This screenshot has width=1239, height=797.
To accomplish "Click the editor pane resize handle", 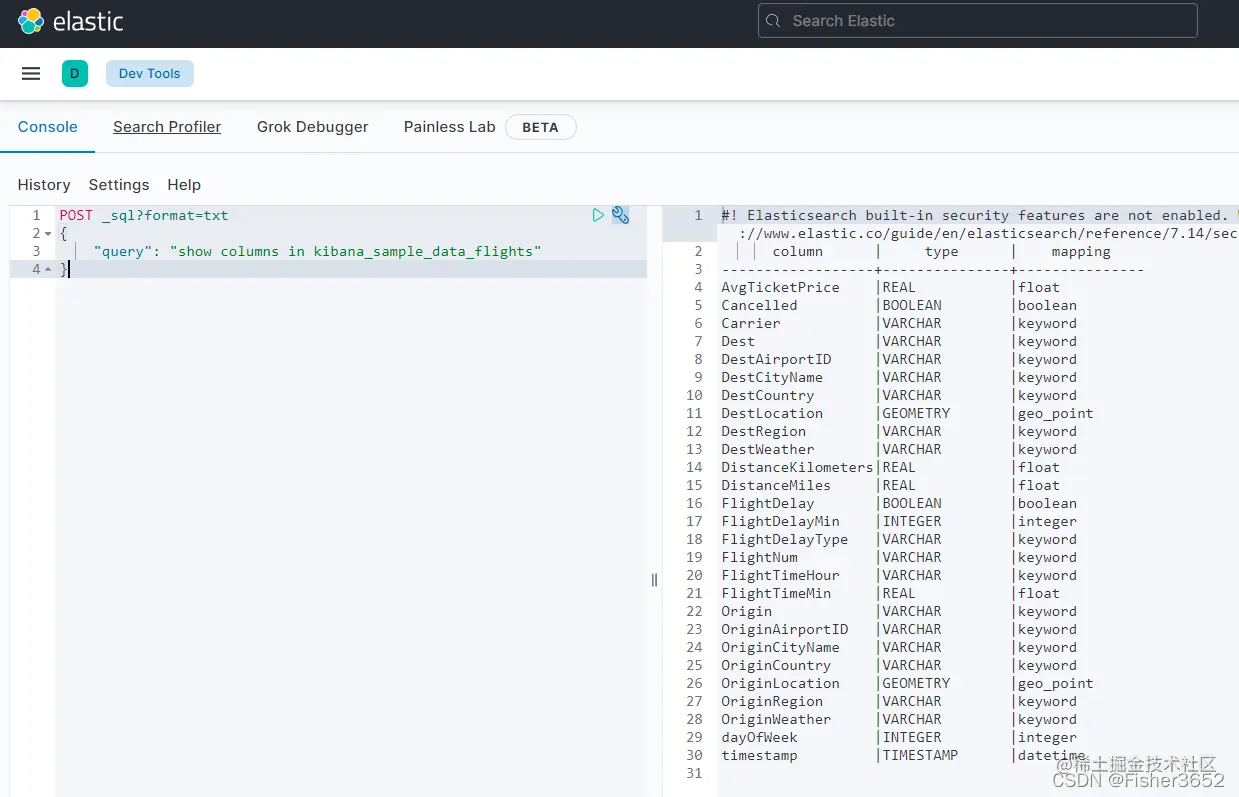I will pos(655,580).
